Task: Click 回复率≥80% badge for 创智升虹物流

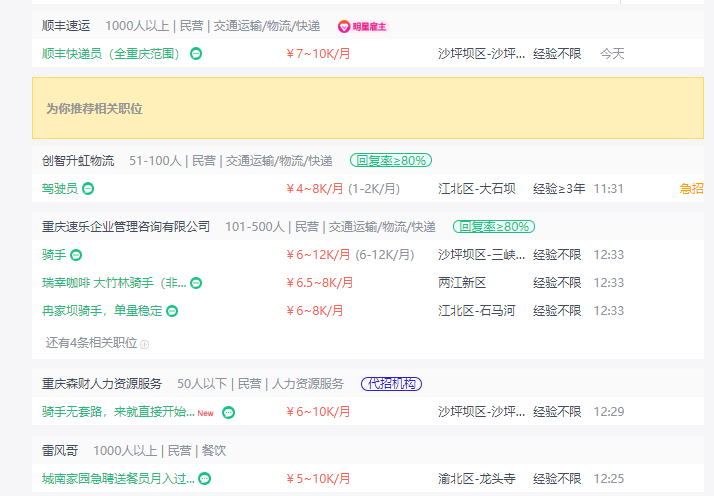Action: 391,160
